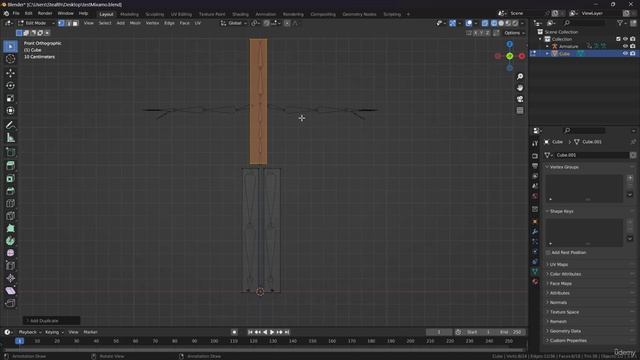Select the Cursor tool
Screen dimensions: 640x360
pyautogui.click(x=10, y=59)
